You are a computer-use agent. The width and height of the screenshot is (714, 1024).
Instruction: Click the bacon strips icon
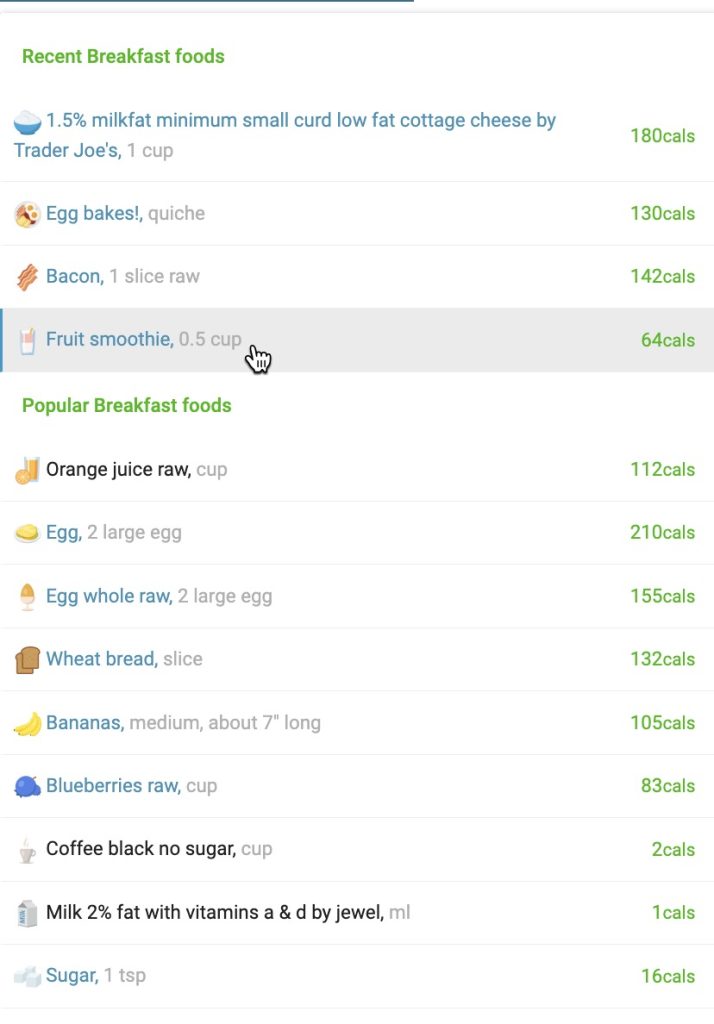28,277
